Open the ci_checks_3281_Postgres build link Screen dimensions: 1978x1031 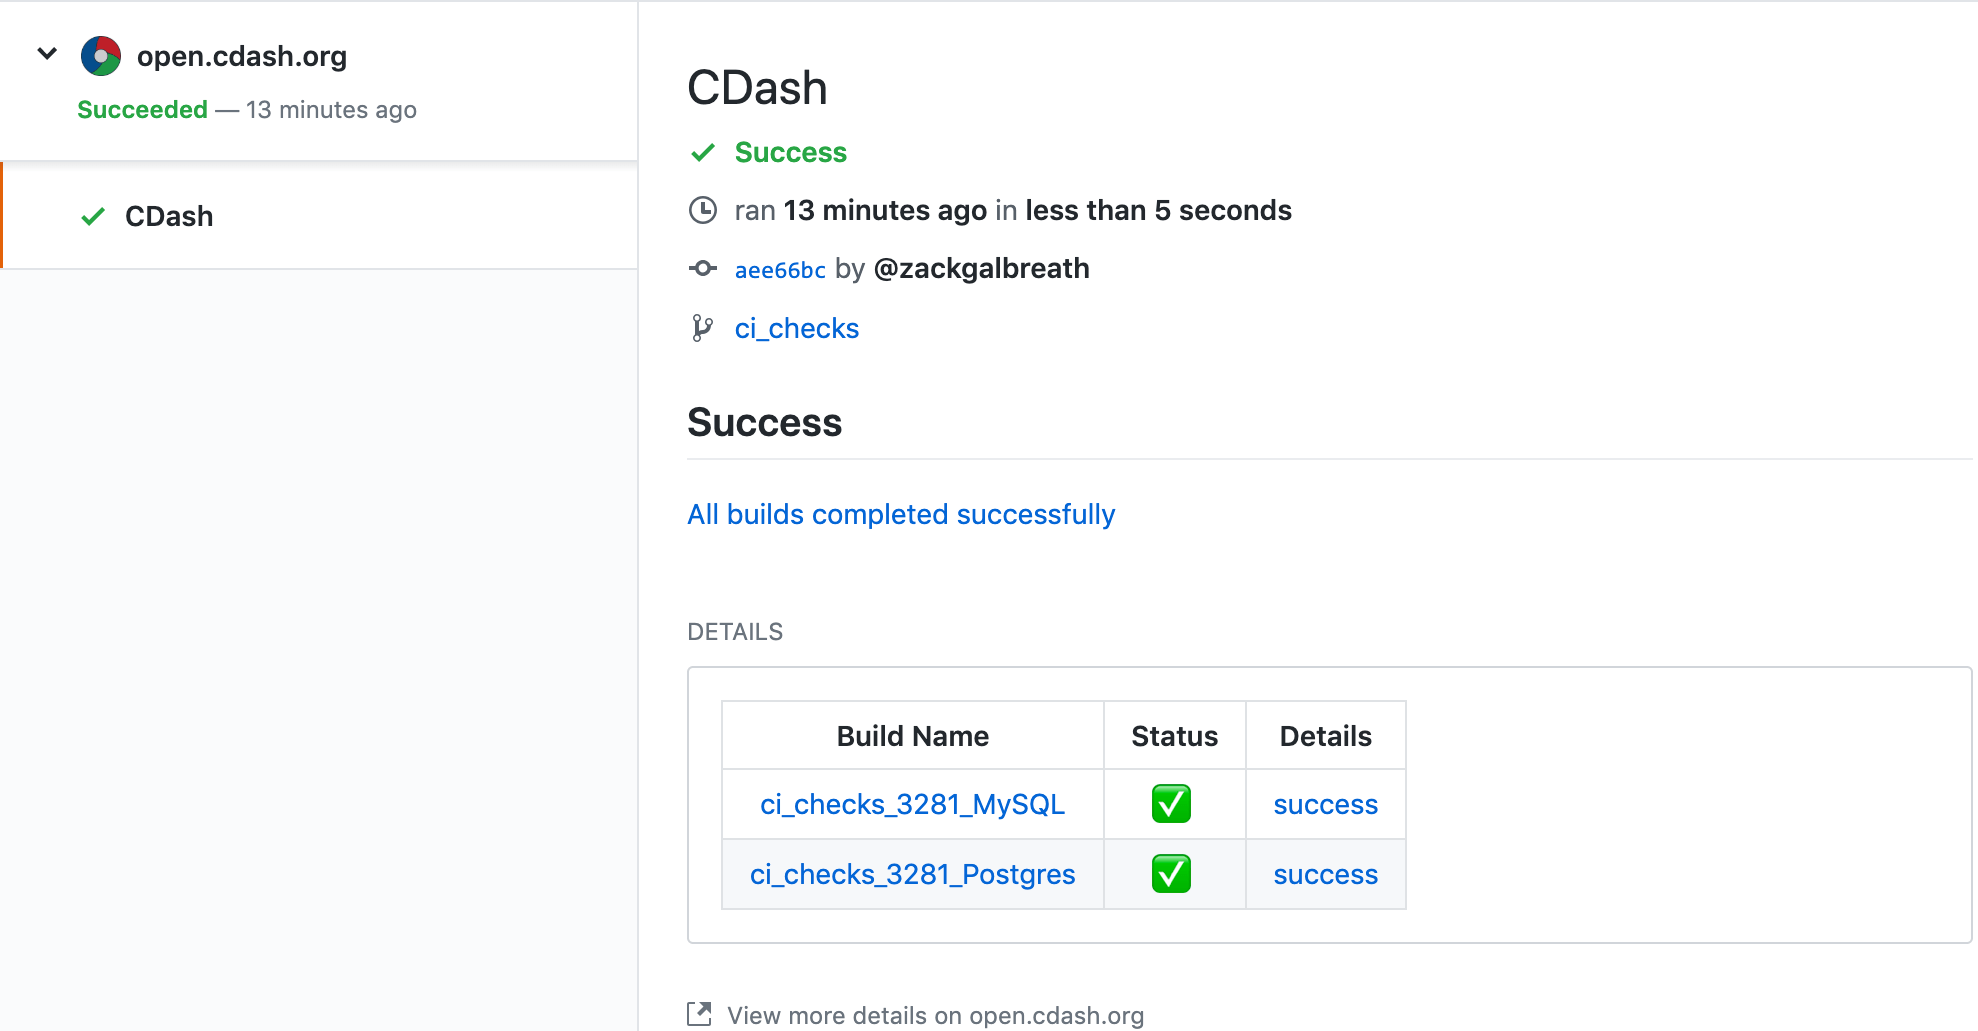point(912,873)
